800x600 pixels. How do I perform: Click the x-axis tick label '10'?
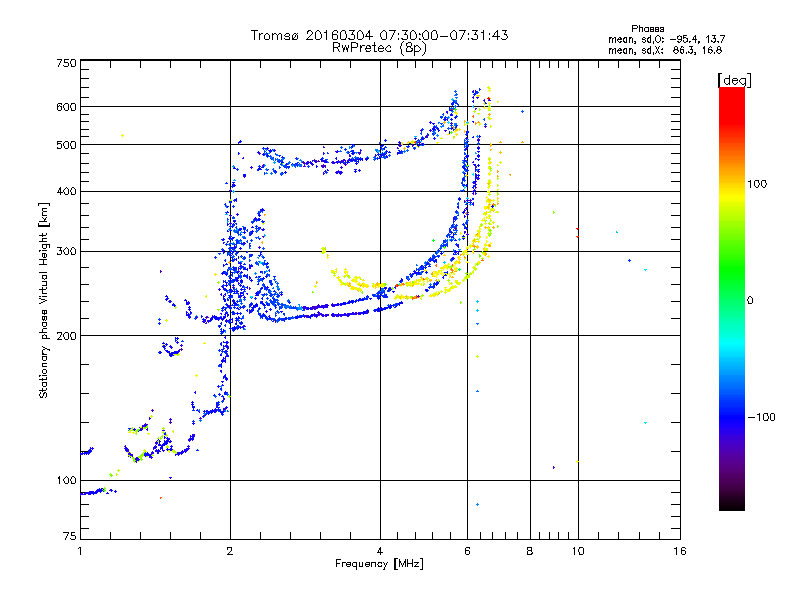pos(578,551)
